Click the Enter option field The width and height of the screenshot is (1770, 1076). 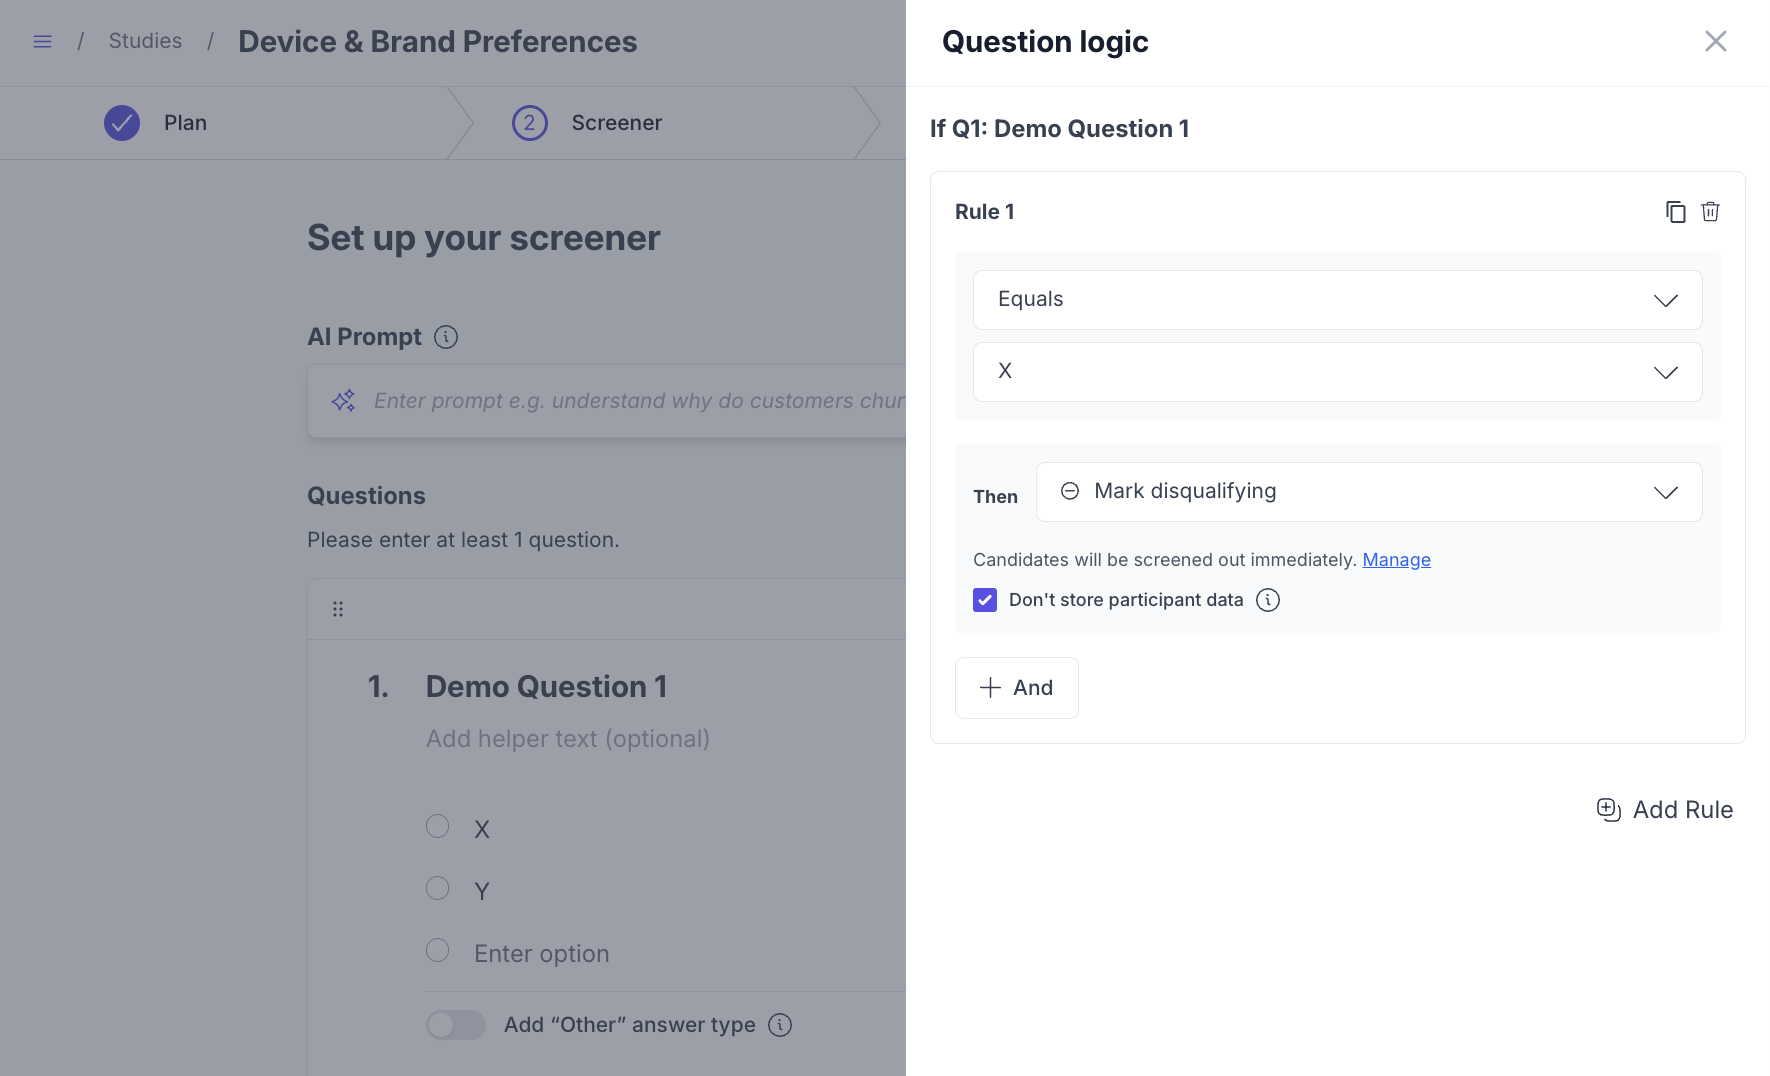[542, 954]
